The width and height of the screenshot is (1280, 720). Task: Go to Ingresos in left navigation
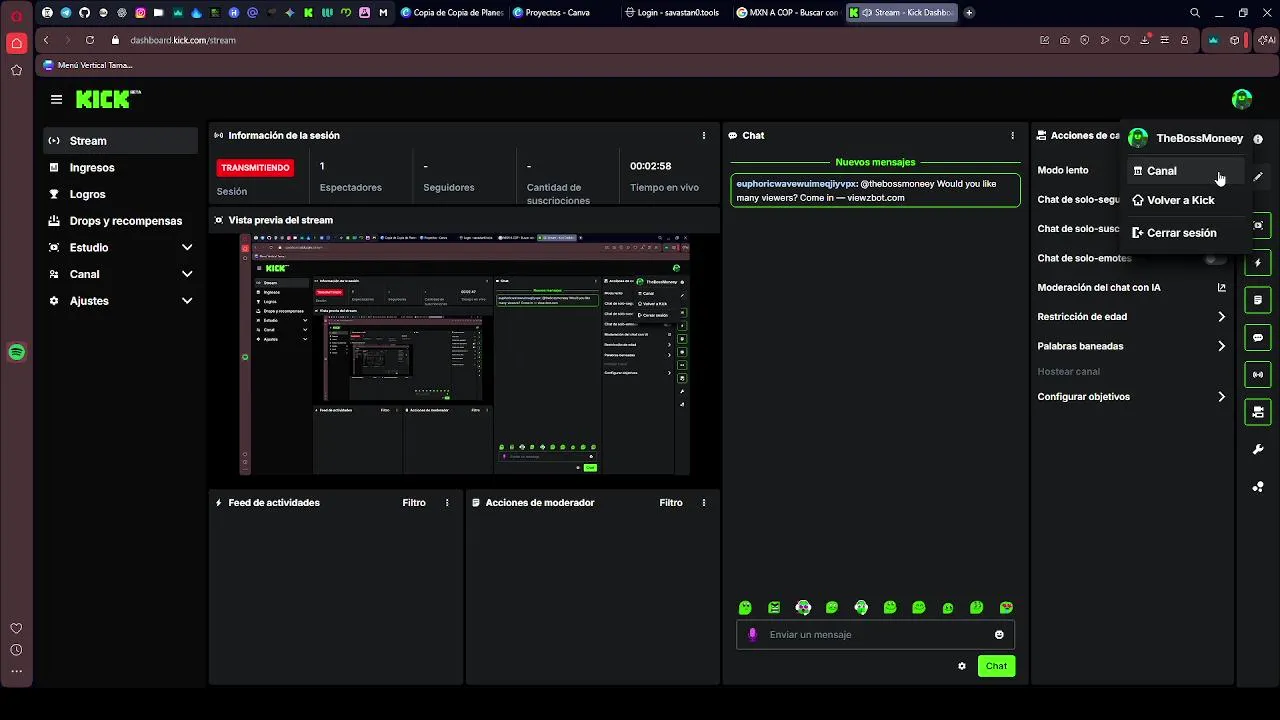point(120,168)
